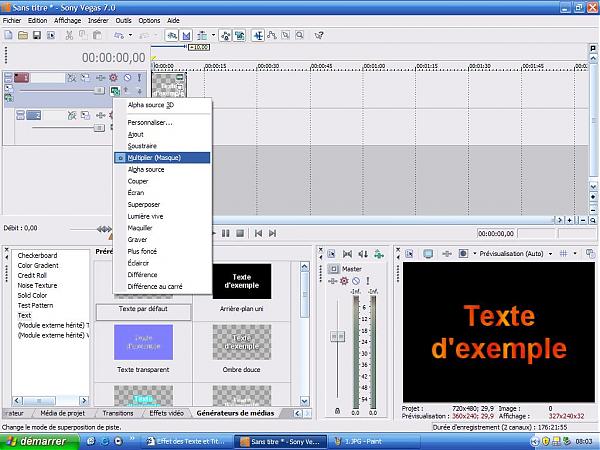Click the Save project toolbar icon
The image size is (600, 450).
pos(37,35)
